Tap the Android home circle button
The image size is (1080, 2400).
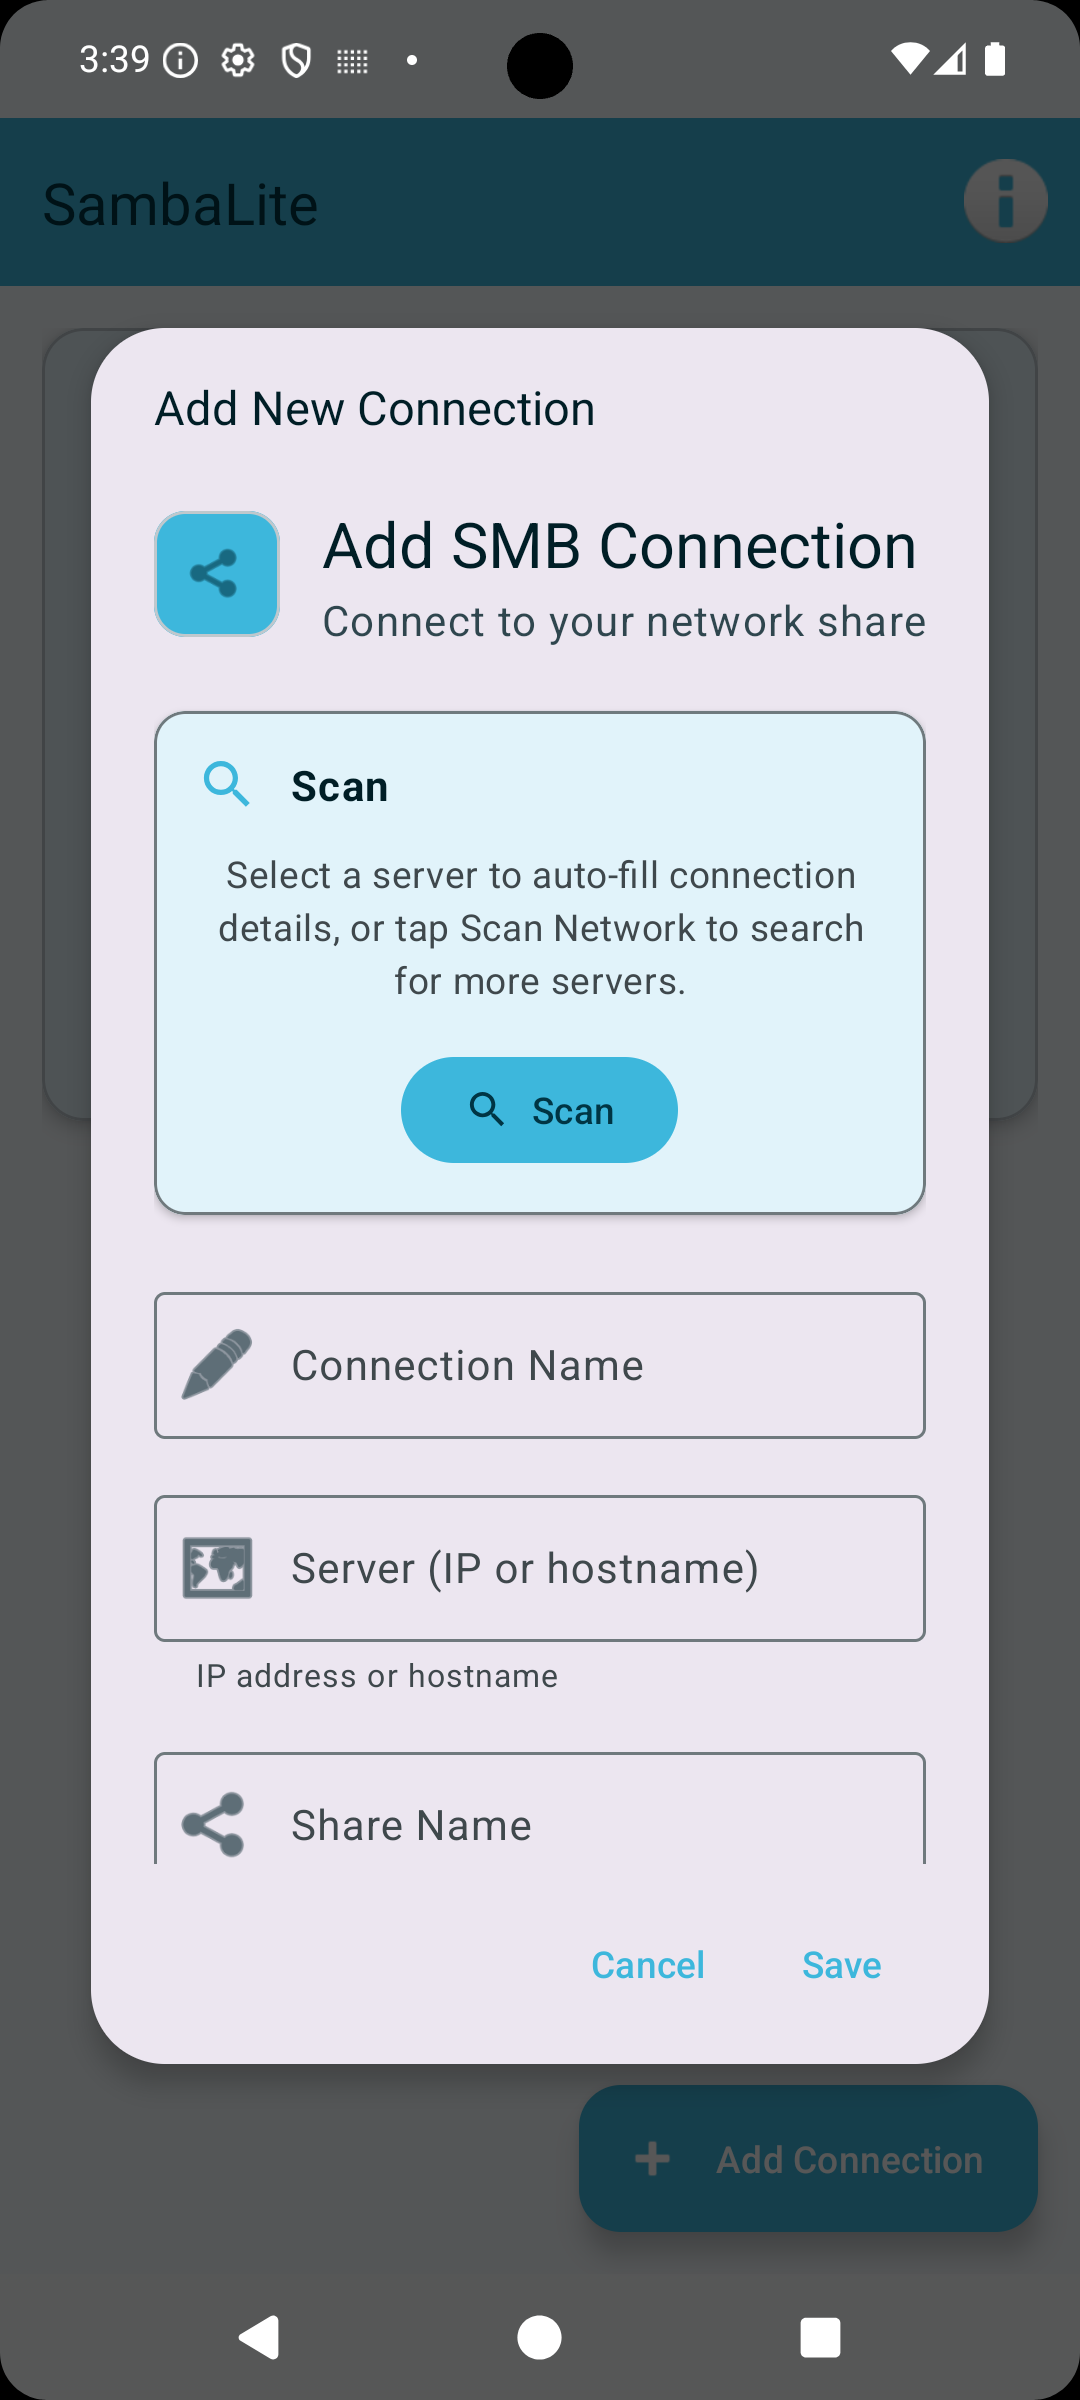[x=539, y=2338]
